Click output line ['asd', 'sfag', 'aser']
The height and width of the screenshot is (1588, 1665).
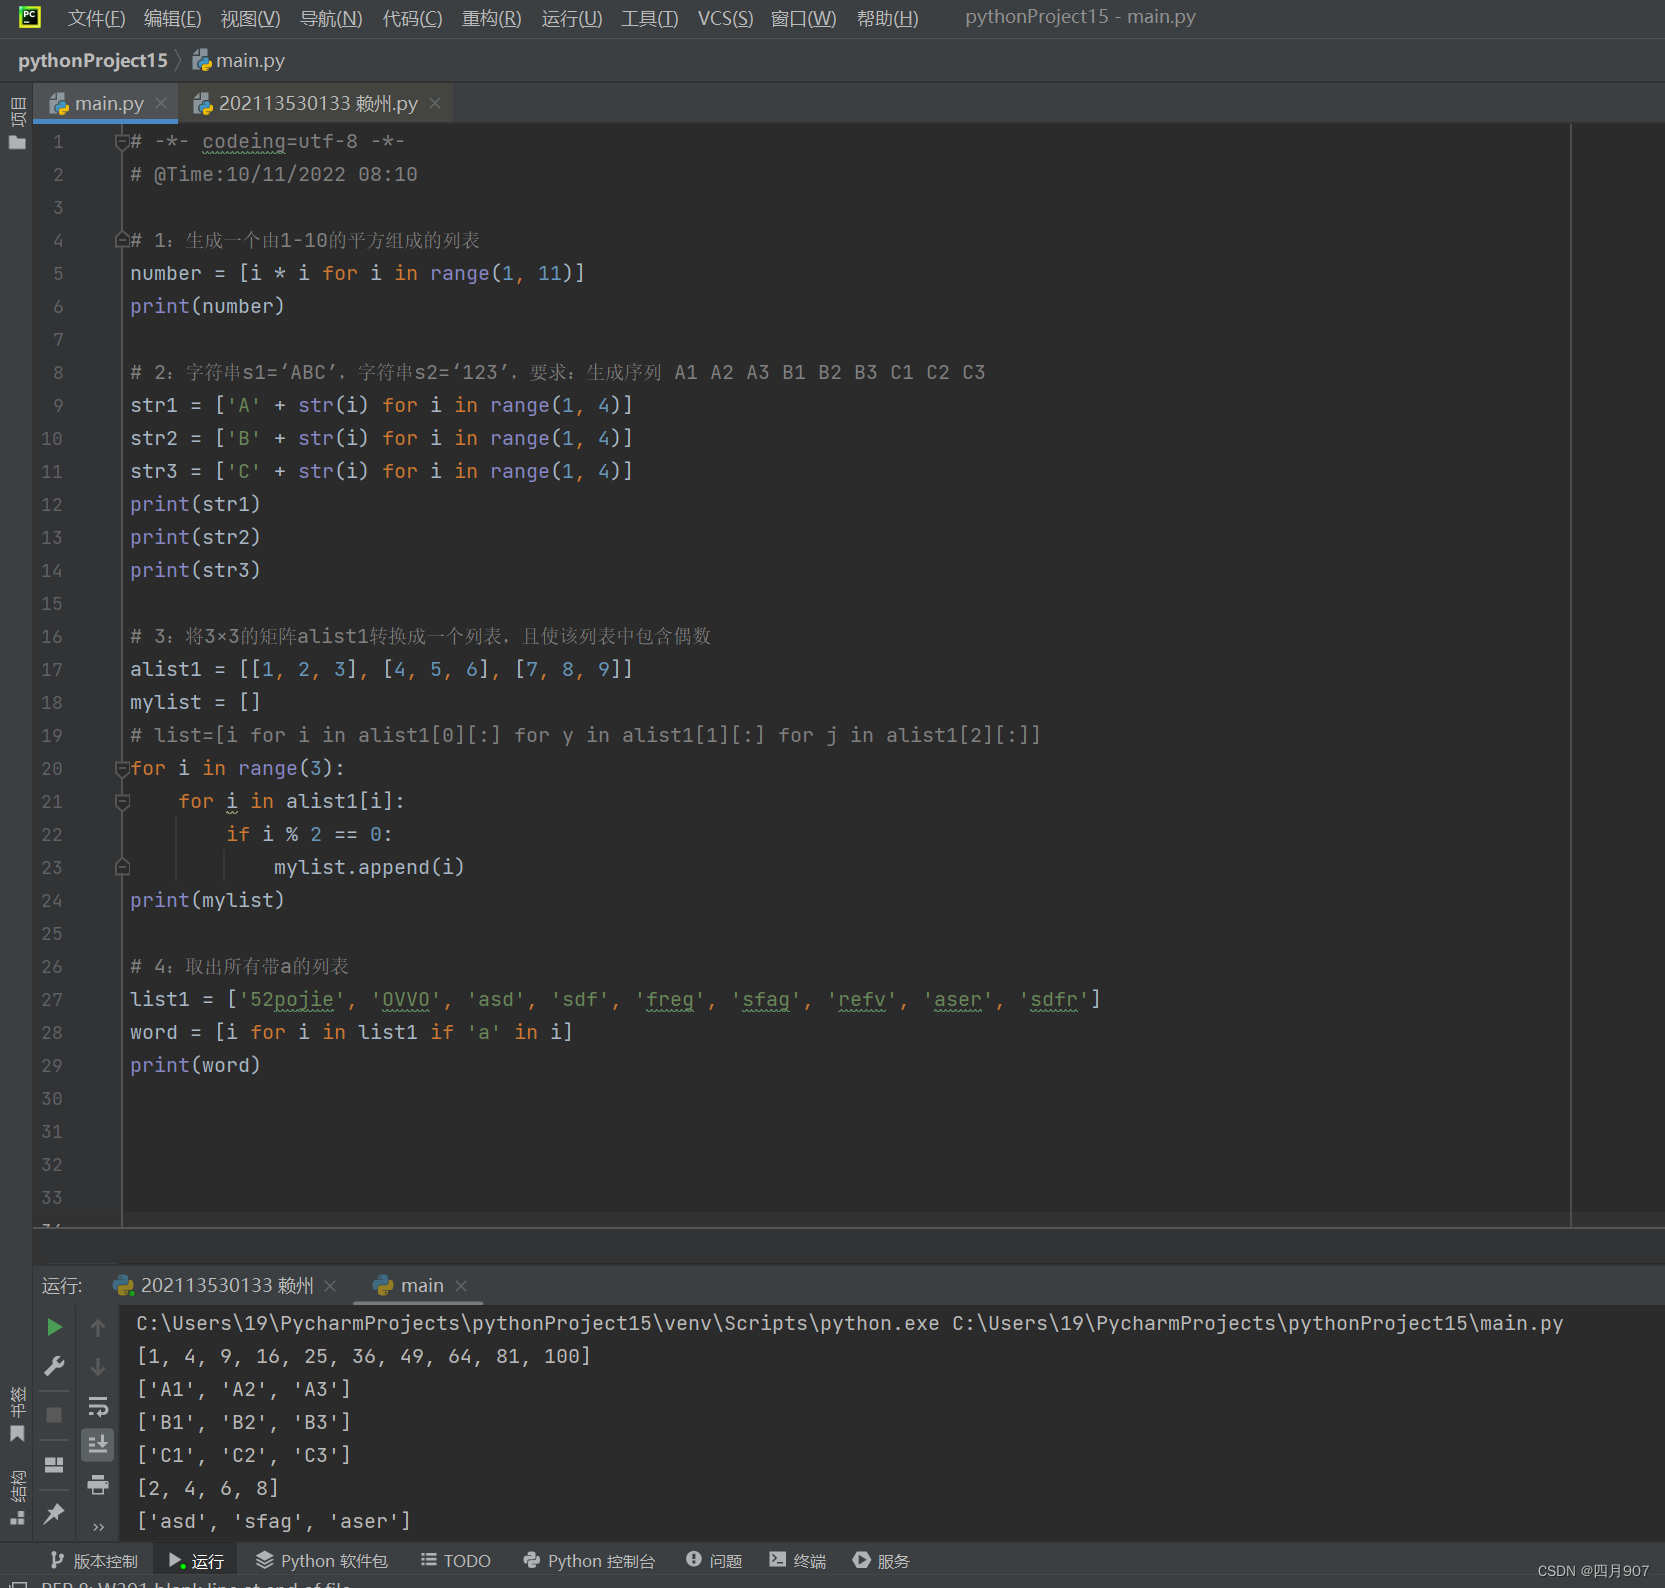pos(273,1521)
